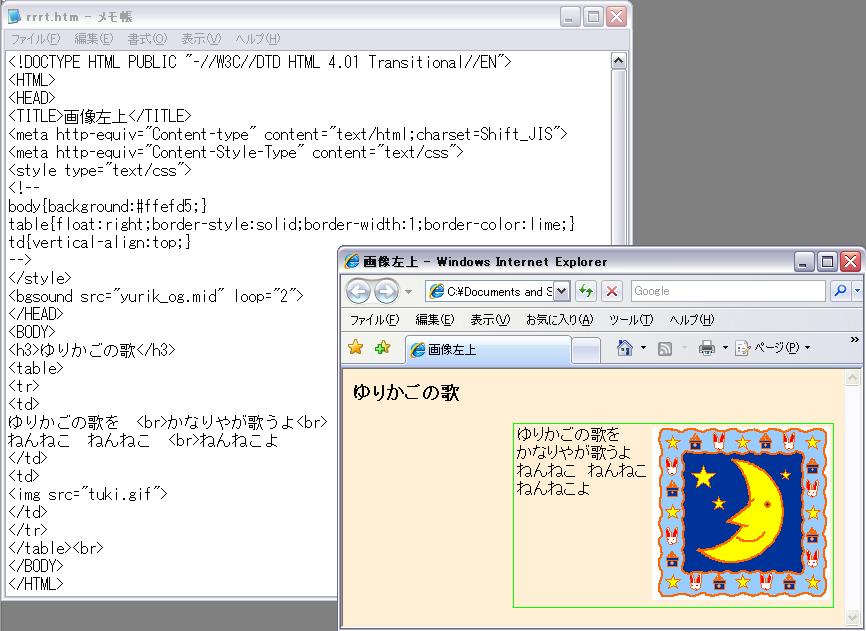The width and height of the screenshot is (866, 631).
Task: Open Notepad 表示(V) menu
Action: 201,39
